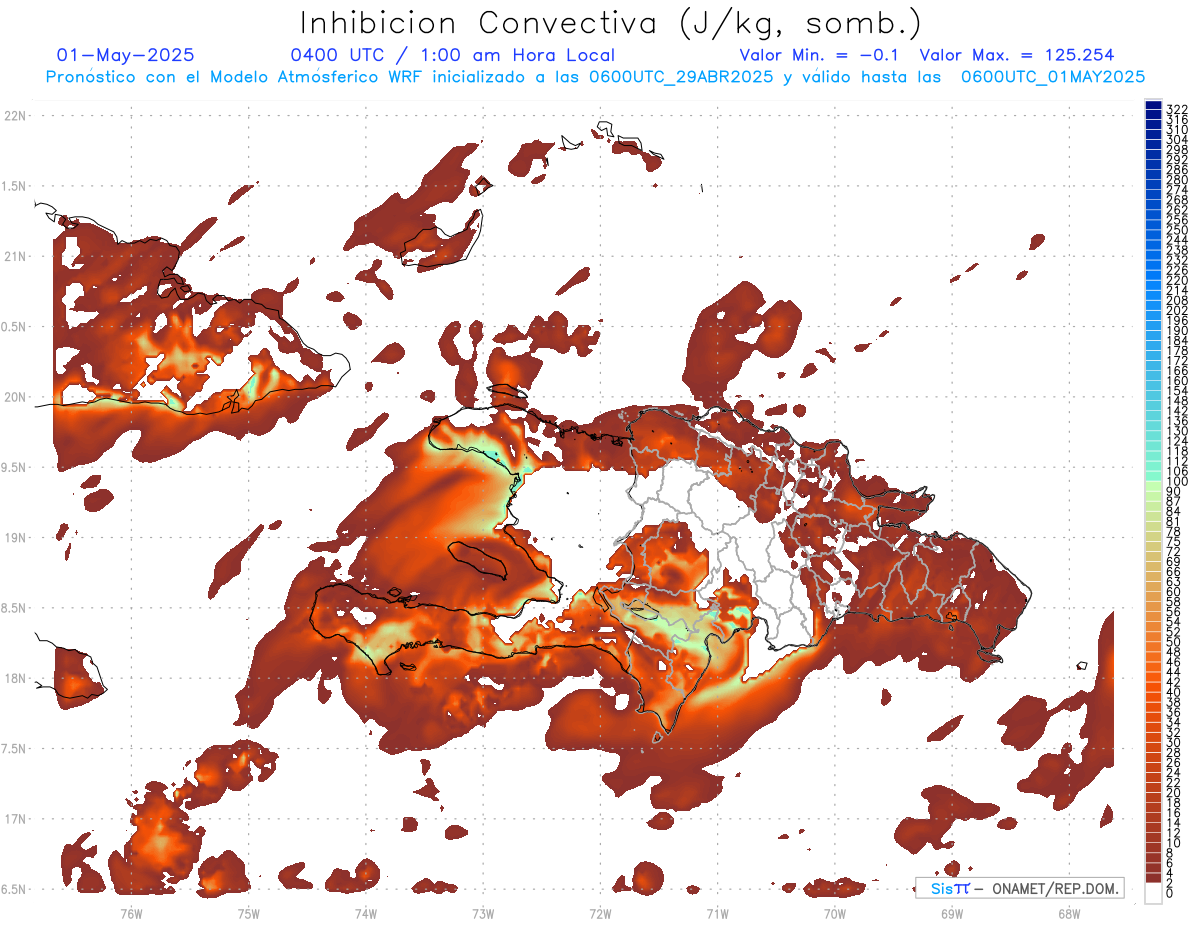Click the '100' color bar value
Screen dimensions: 1200x927
pos(1177,482)
